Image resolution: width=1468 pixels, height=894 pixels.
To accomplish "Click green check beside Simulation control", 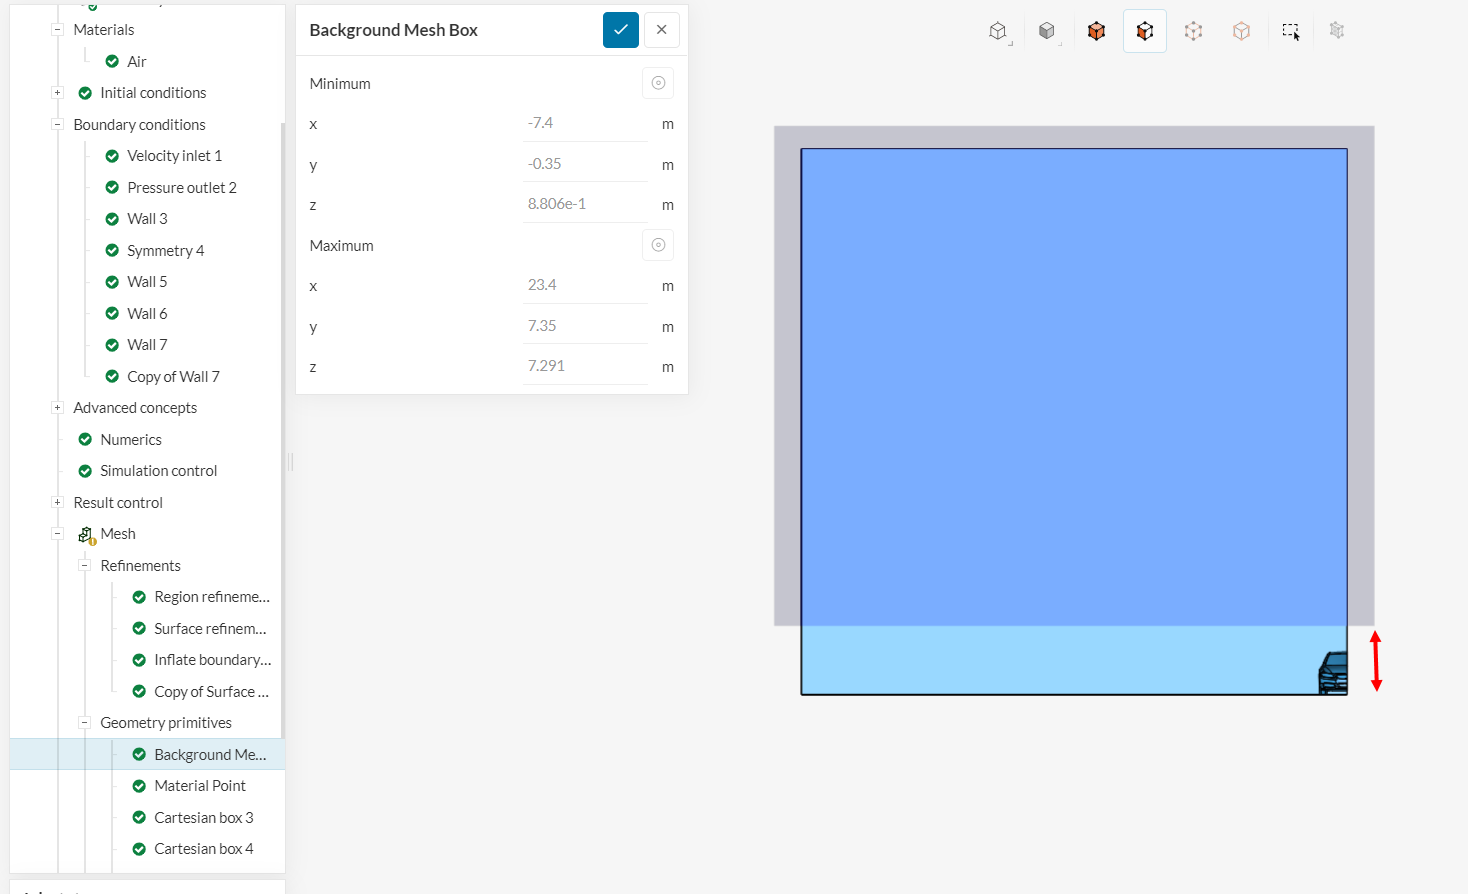I will [x=85, y=471].
